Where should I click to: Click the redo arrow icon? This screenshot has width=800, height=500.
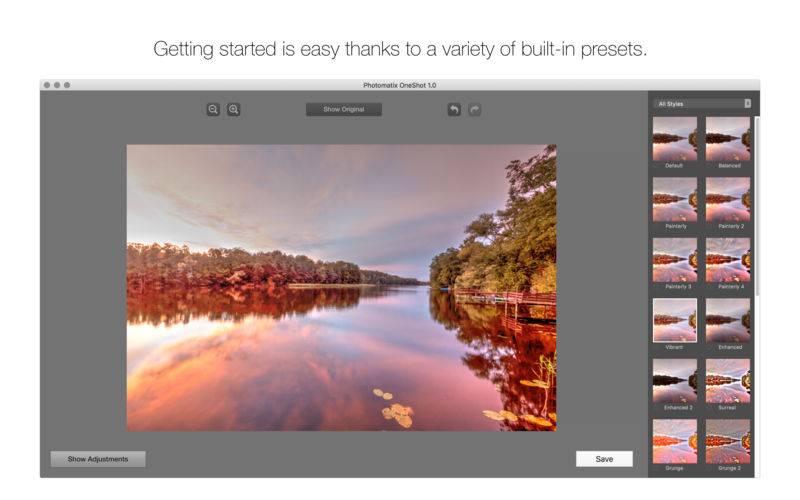point(474,109)
